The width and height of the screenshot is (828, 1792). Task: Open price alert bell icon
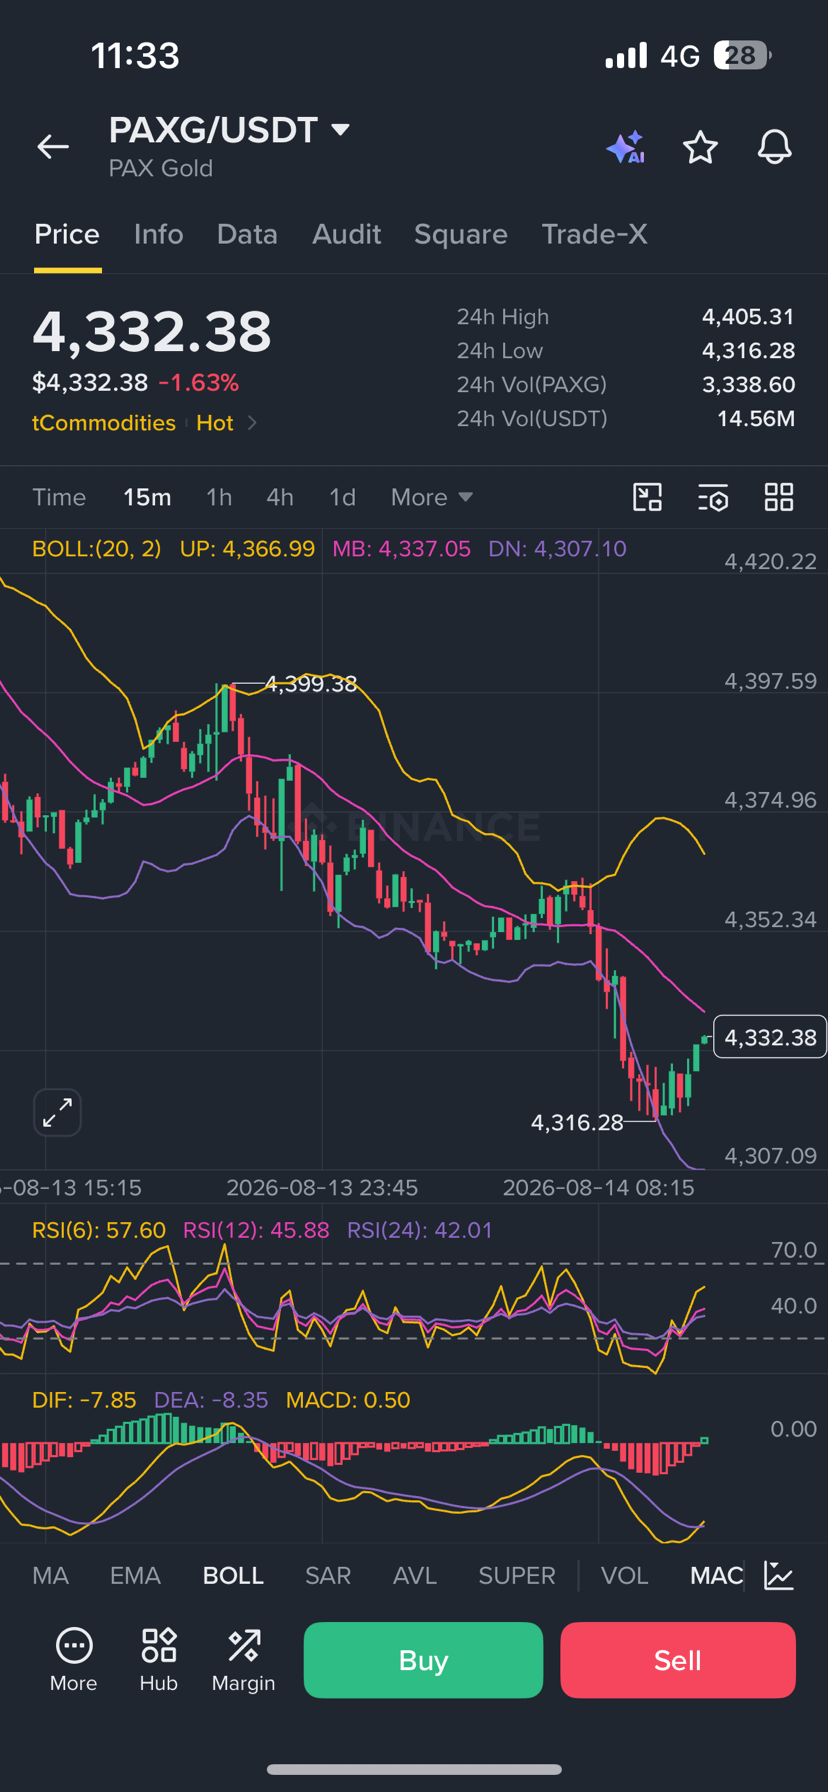[x=775, y=147]
